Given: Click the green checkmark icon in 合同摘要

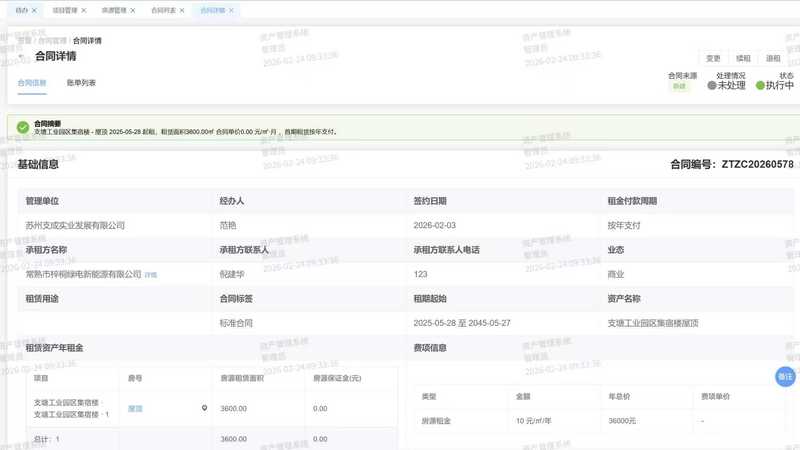Looking at the screenshot, I should (x=22, y=127).
